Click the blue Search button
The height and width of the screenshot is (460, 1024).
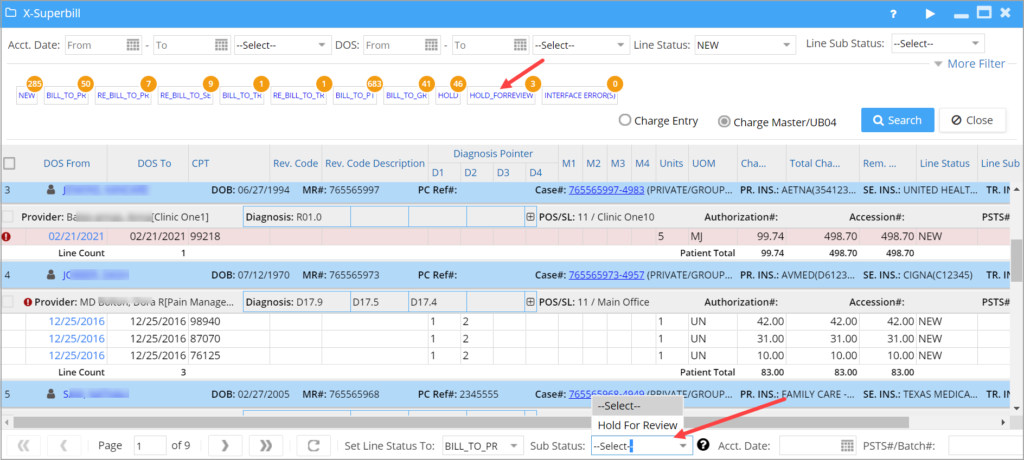[x=897, y=120]
